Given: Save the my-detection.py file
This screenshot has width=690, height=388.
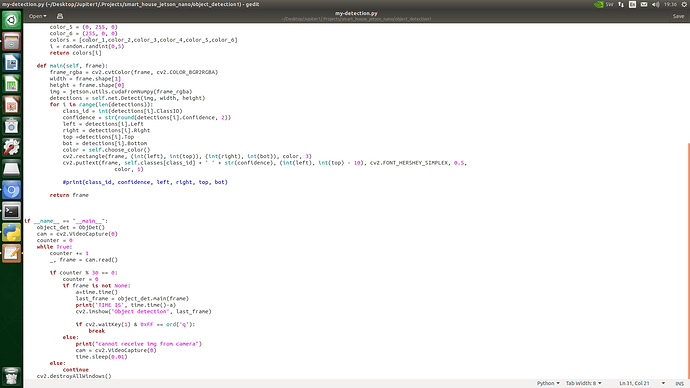Looking at the screenshot, I should point(678,16).
